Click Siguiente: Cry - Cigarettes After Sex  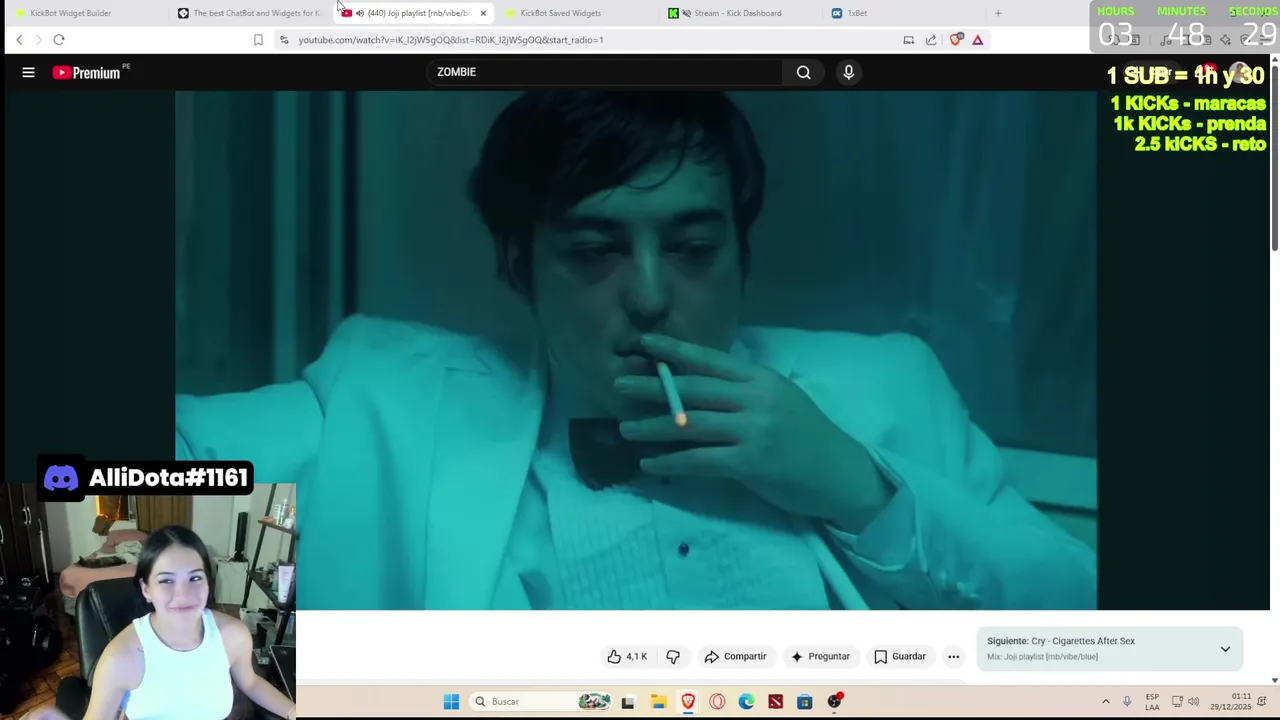1061,641
